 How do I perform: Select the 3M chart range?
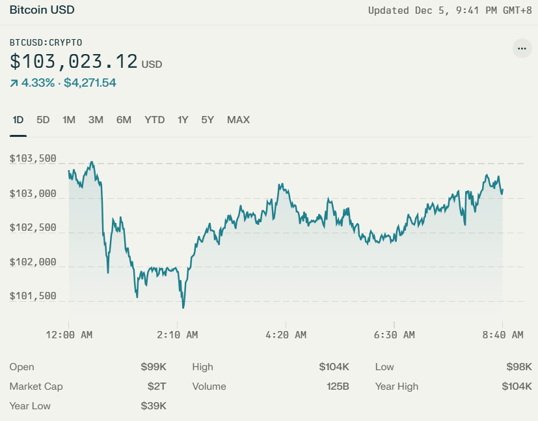(x=96, y=120)
